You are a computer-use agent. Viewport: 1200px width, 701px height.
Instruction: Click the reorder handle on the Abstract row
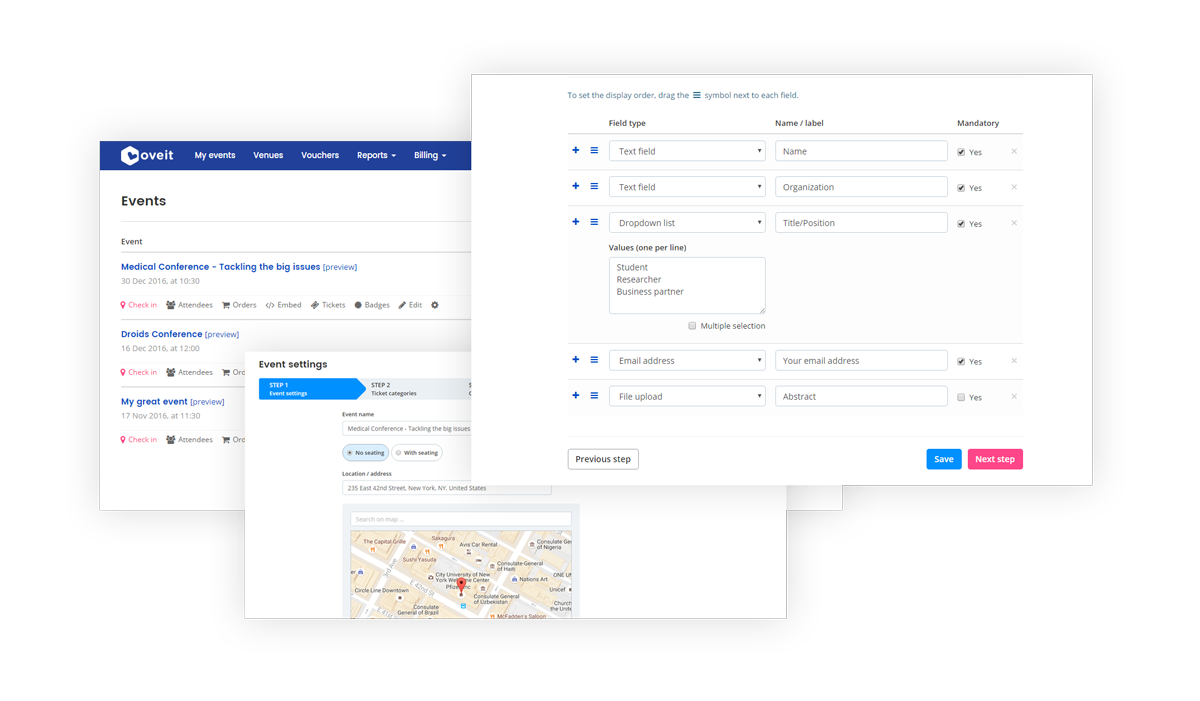(594, 396)
